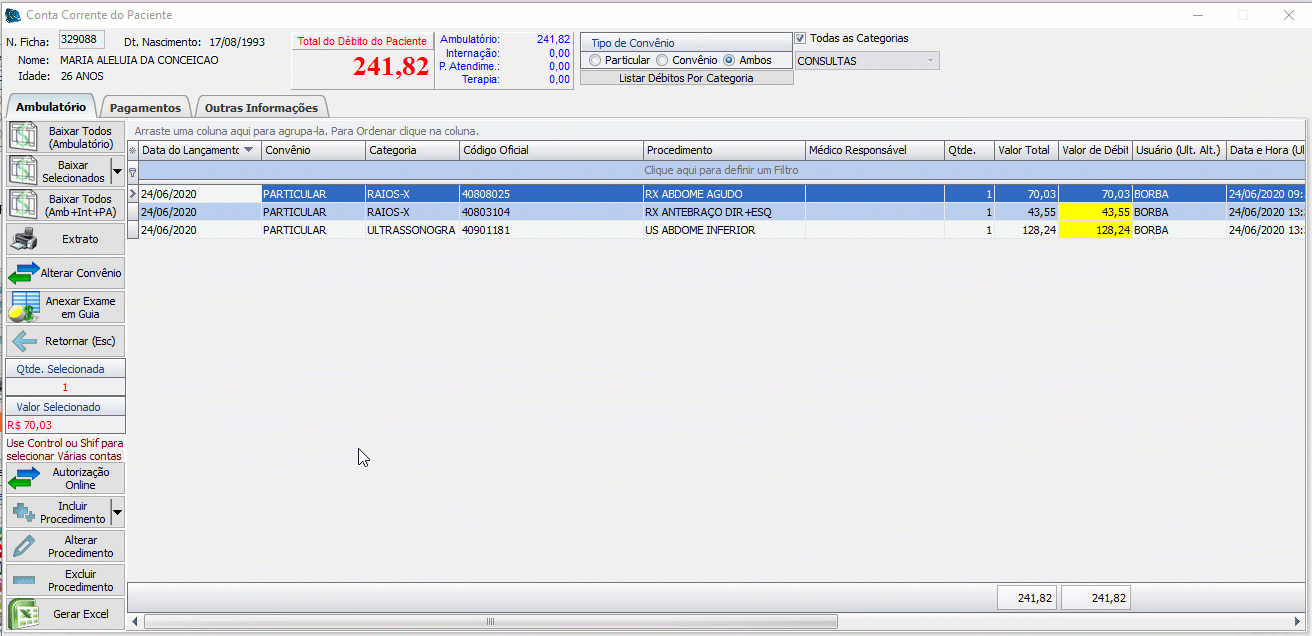Click the Código Oficial column header
Viewport: 1312px width, 636px height.
pyautogui.click(x=551, y=150)
